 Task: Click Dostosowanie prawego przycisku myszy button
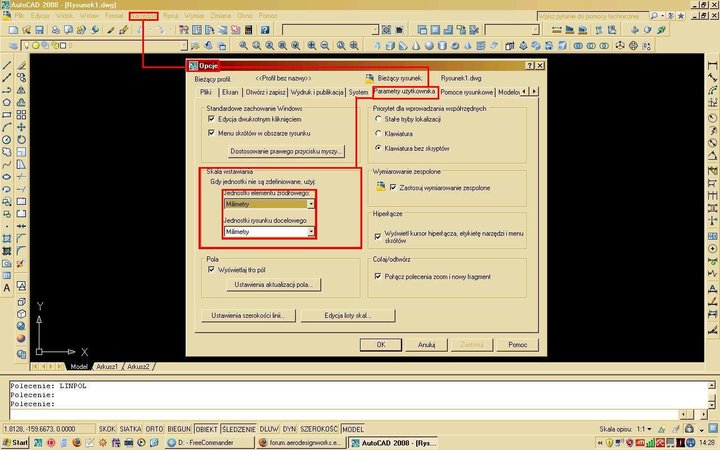[287, 151]
